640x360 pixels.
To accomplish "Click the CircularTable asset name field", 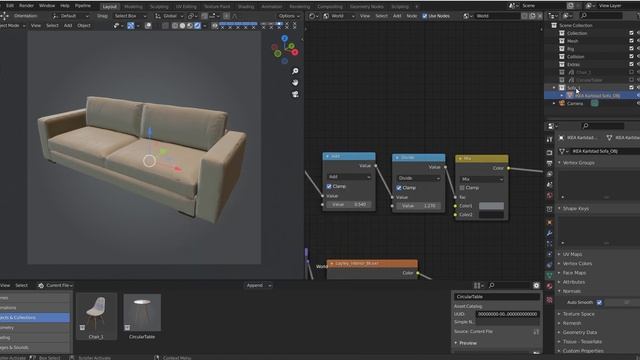I will click(497, 297).
